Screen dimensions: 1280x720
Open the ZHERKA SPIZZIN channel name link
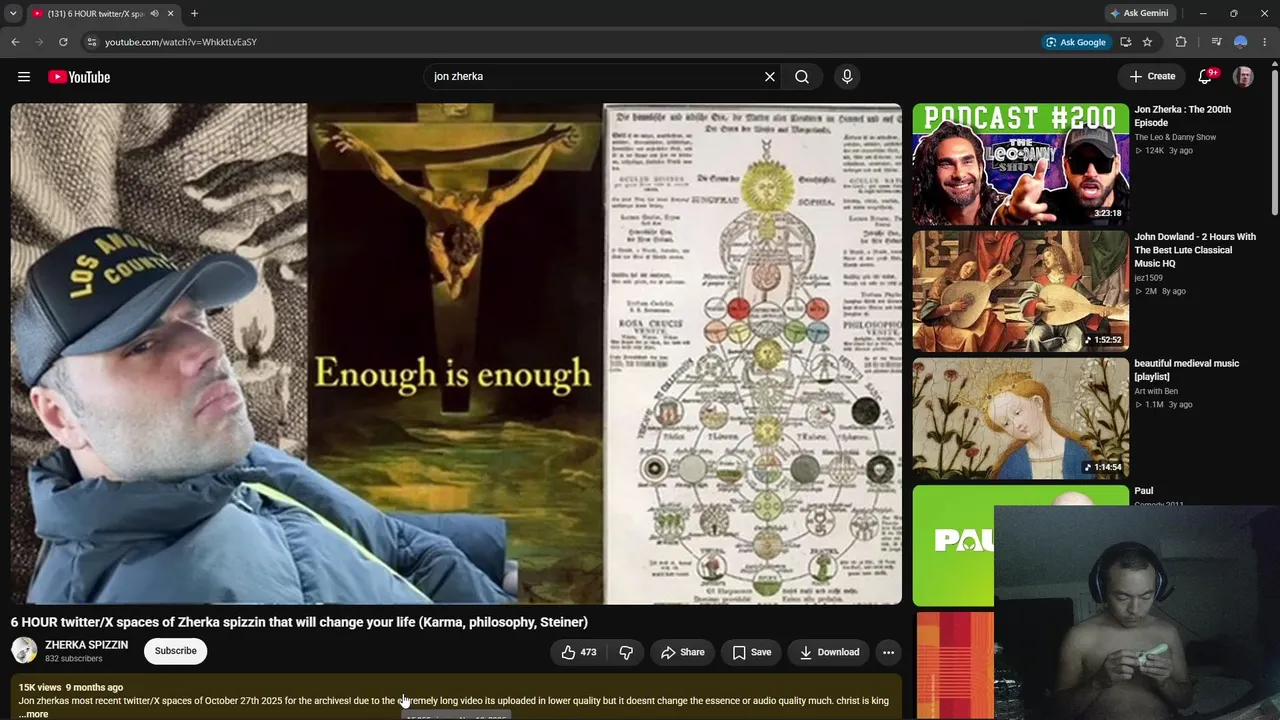pyautogui.click(x=86, y=645)
